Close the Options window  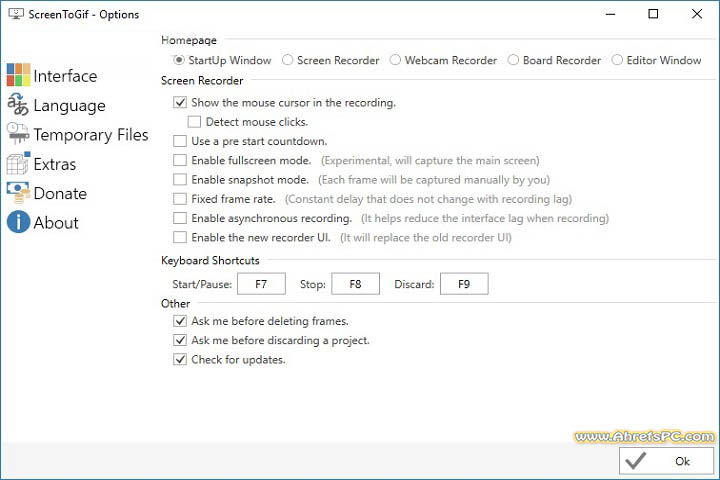pos(697,14)
